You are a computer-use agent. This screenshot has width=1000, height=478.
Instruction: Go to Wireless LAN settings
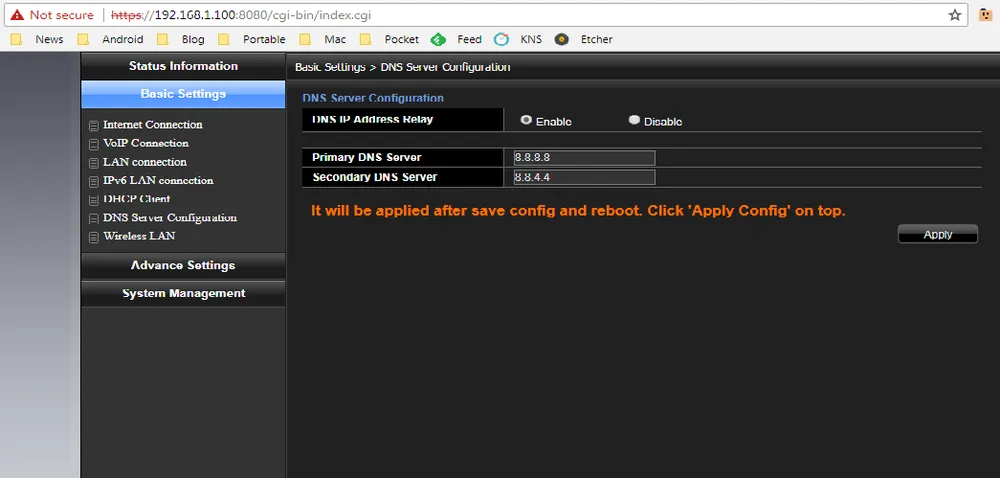pos(139,236)
